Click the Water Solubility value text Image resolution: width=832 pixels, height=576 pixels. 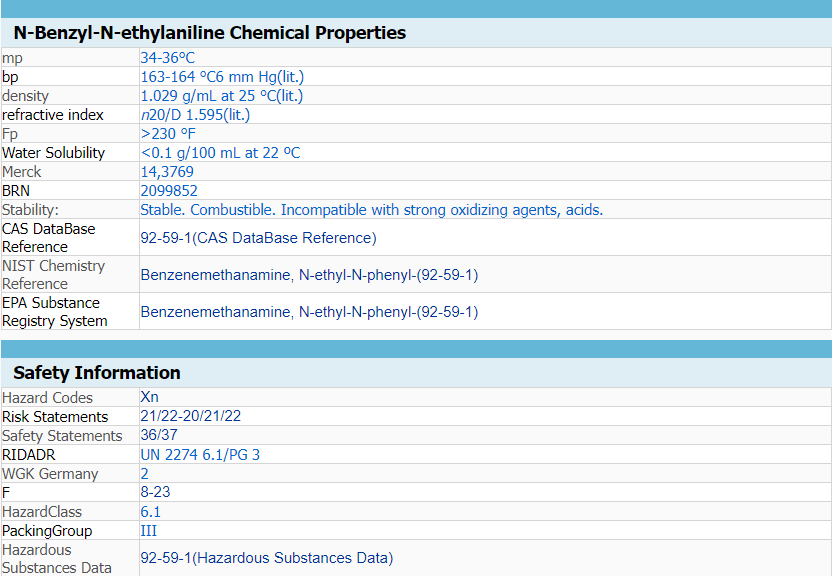[220, 153]
